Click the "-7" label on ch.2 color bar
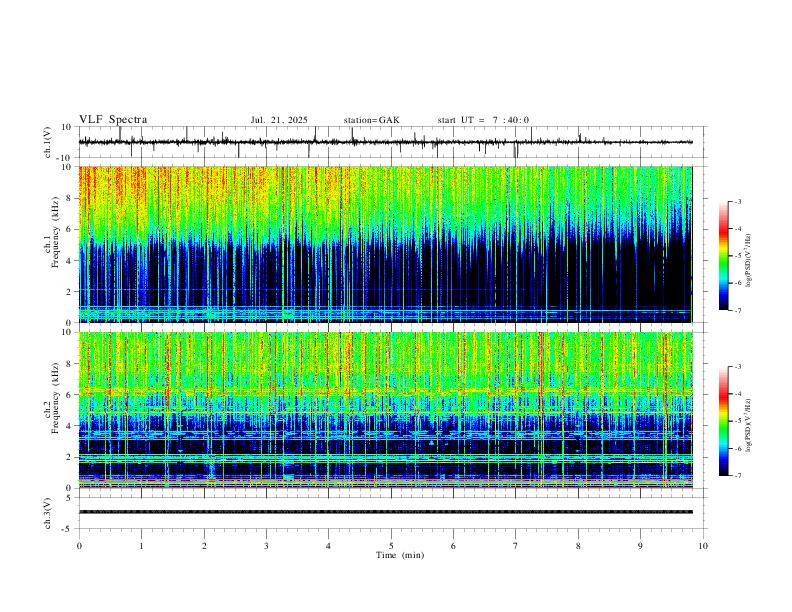The image size is (792, 612). point(737,476)
